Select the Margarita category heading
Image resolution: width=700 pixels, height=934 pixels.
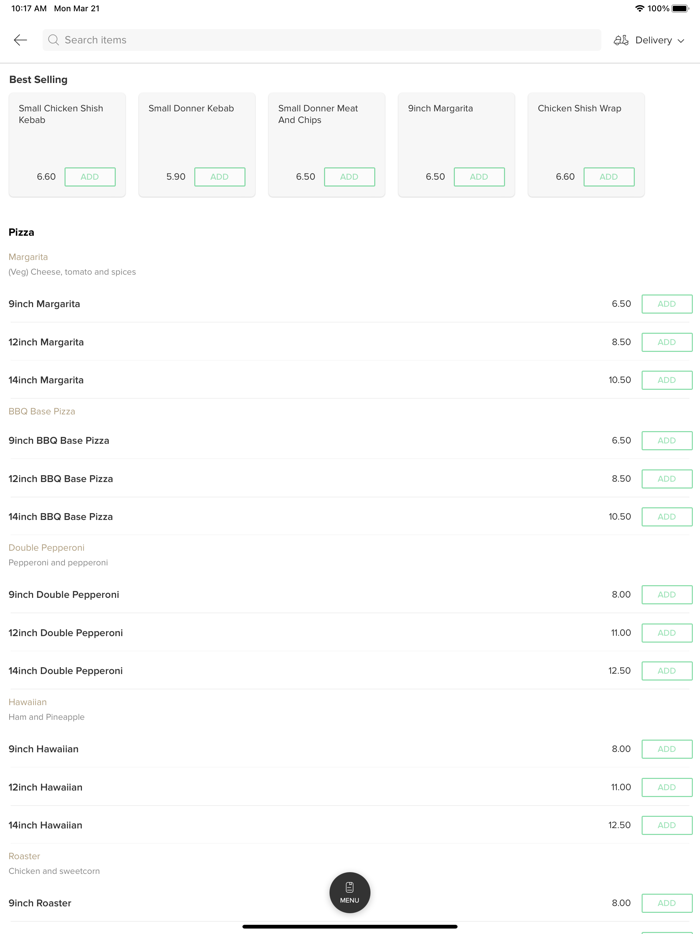(28, 257)
